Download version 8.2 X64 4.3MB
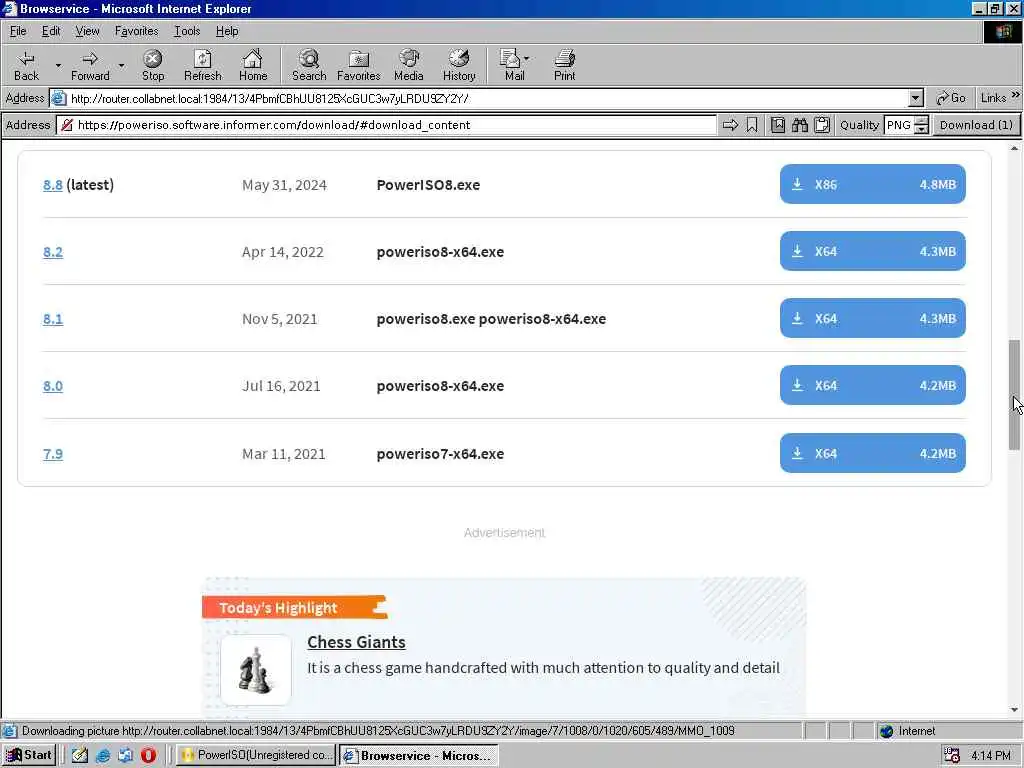1024x768 pixels. [x=872, y=251]
